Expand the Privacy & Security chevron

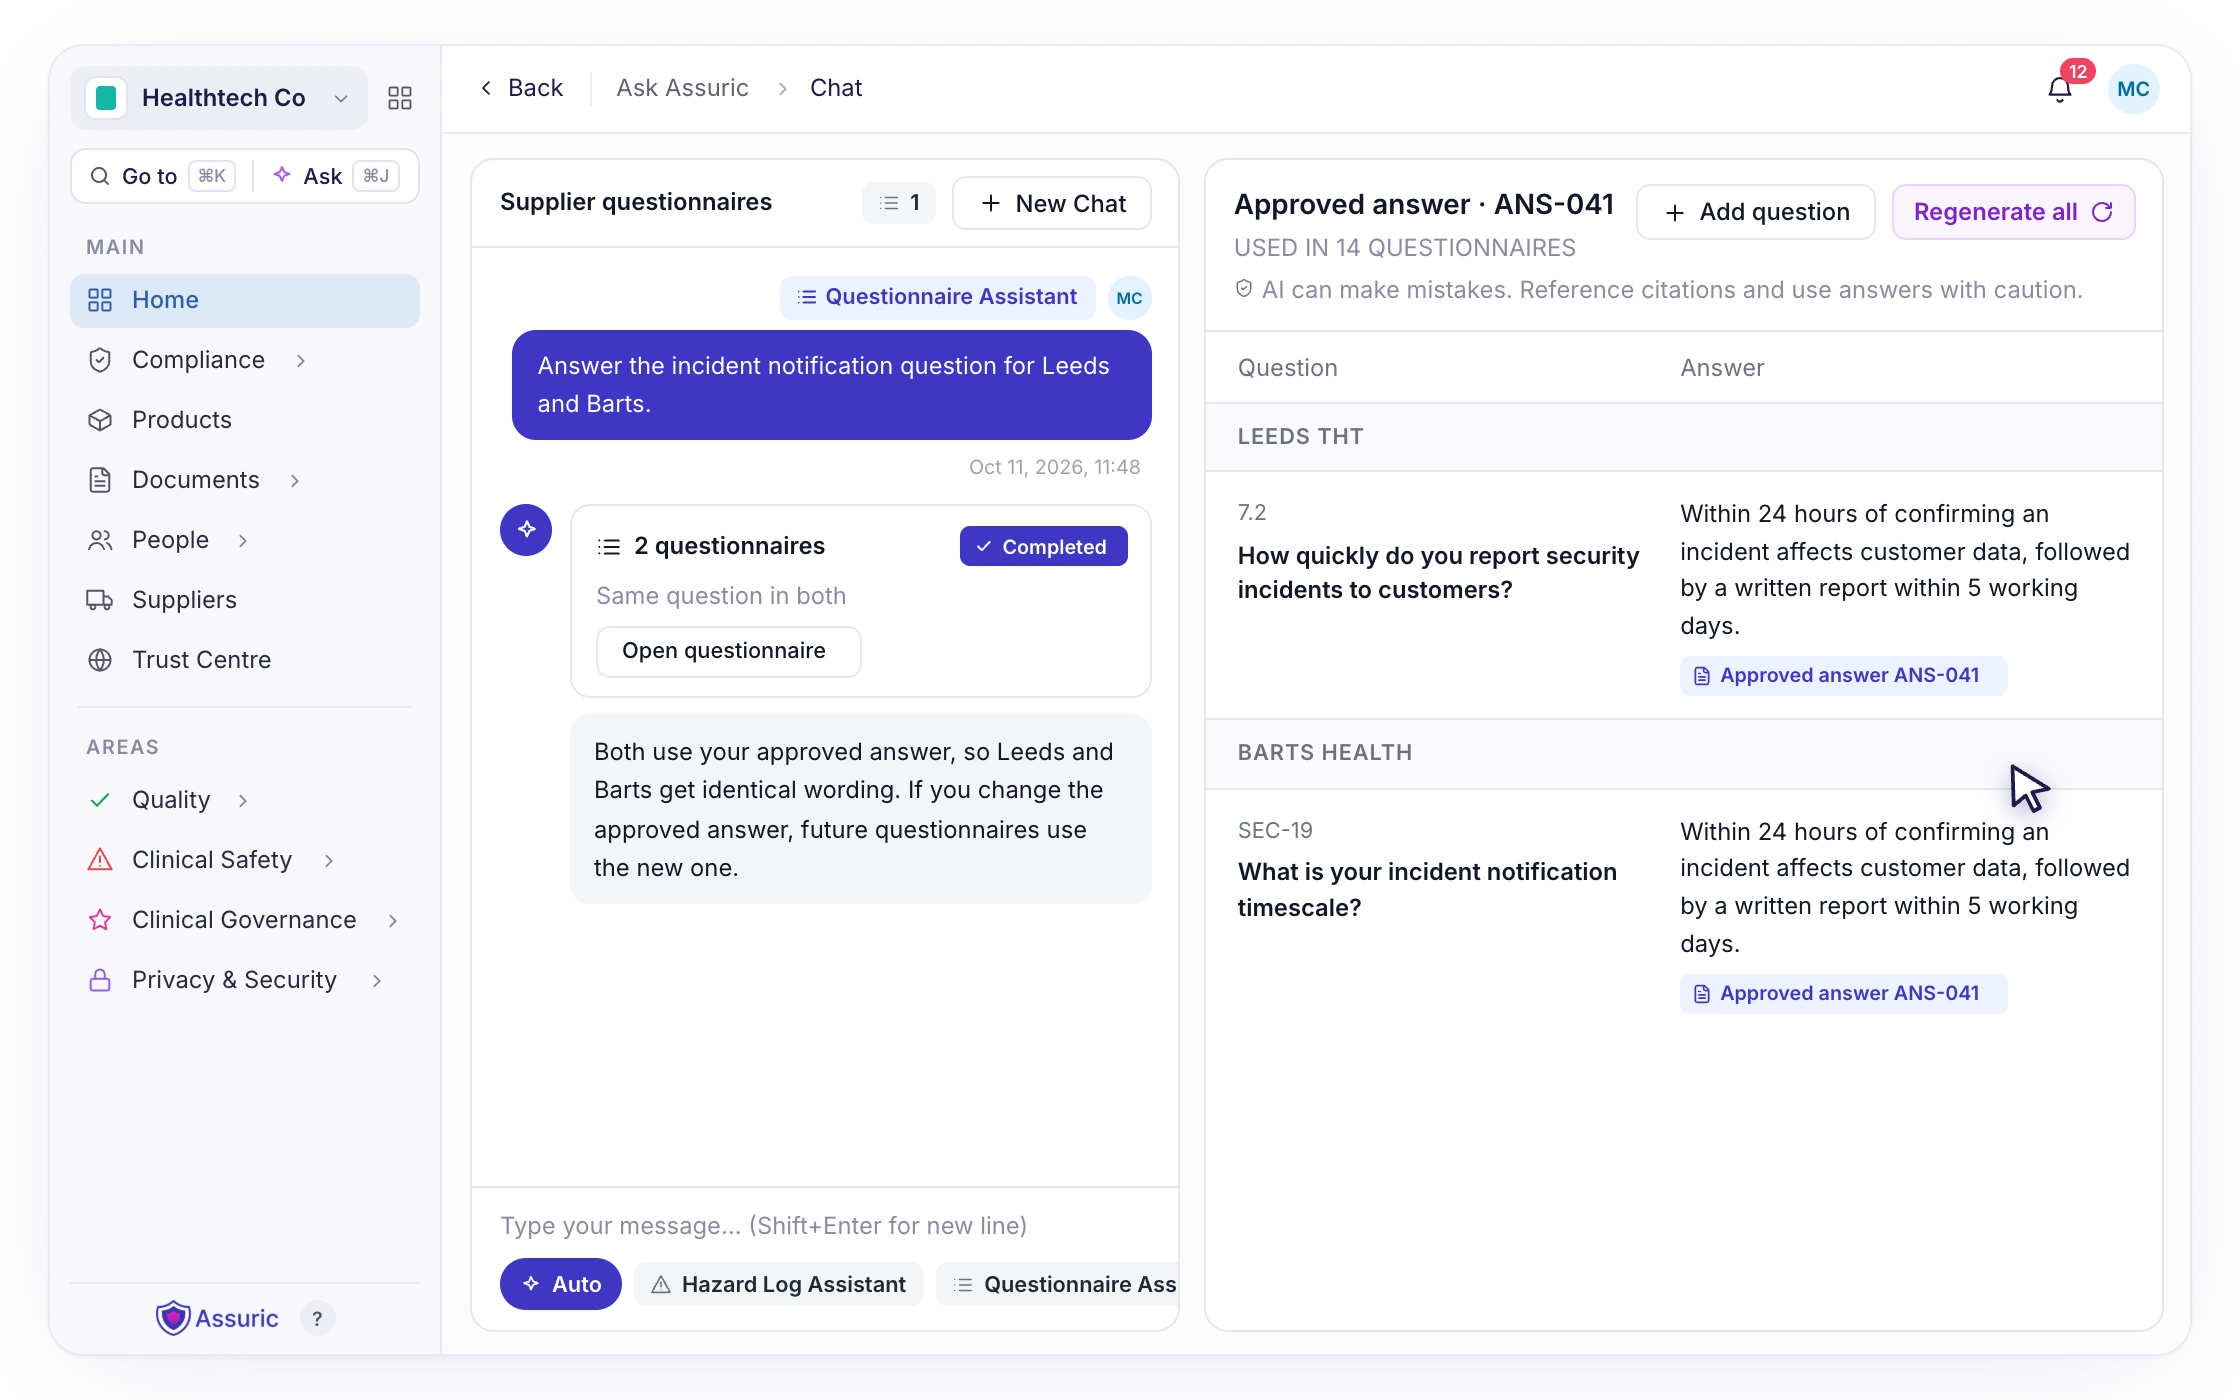click(x=377, y=981)
